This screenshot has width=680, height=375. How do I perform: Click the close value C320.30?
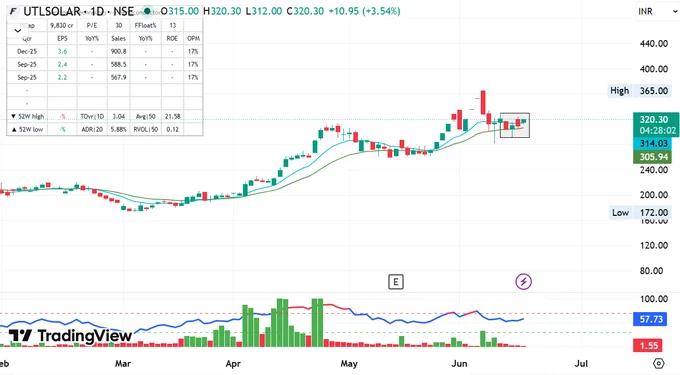tap(305, 11)
